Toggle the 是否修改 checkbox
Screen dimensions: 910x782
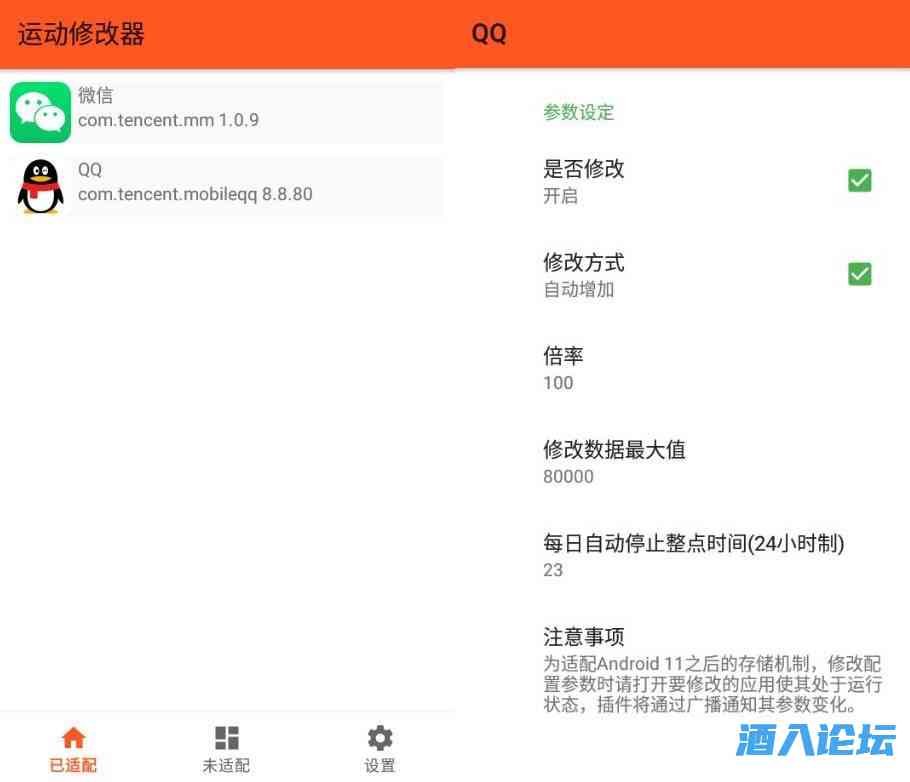860,180
